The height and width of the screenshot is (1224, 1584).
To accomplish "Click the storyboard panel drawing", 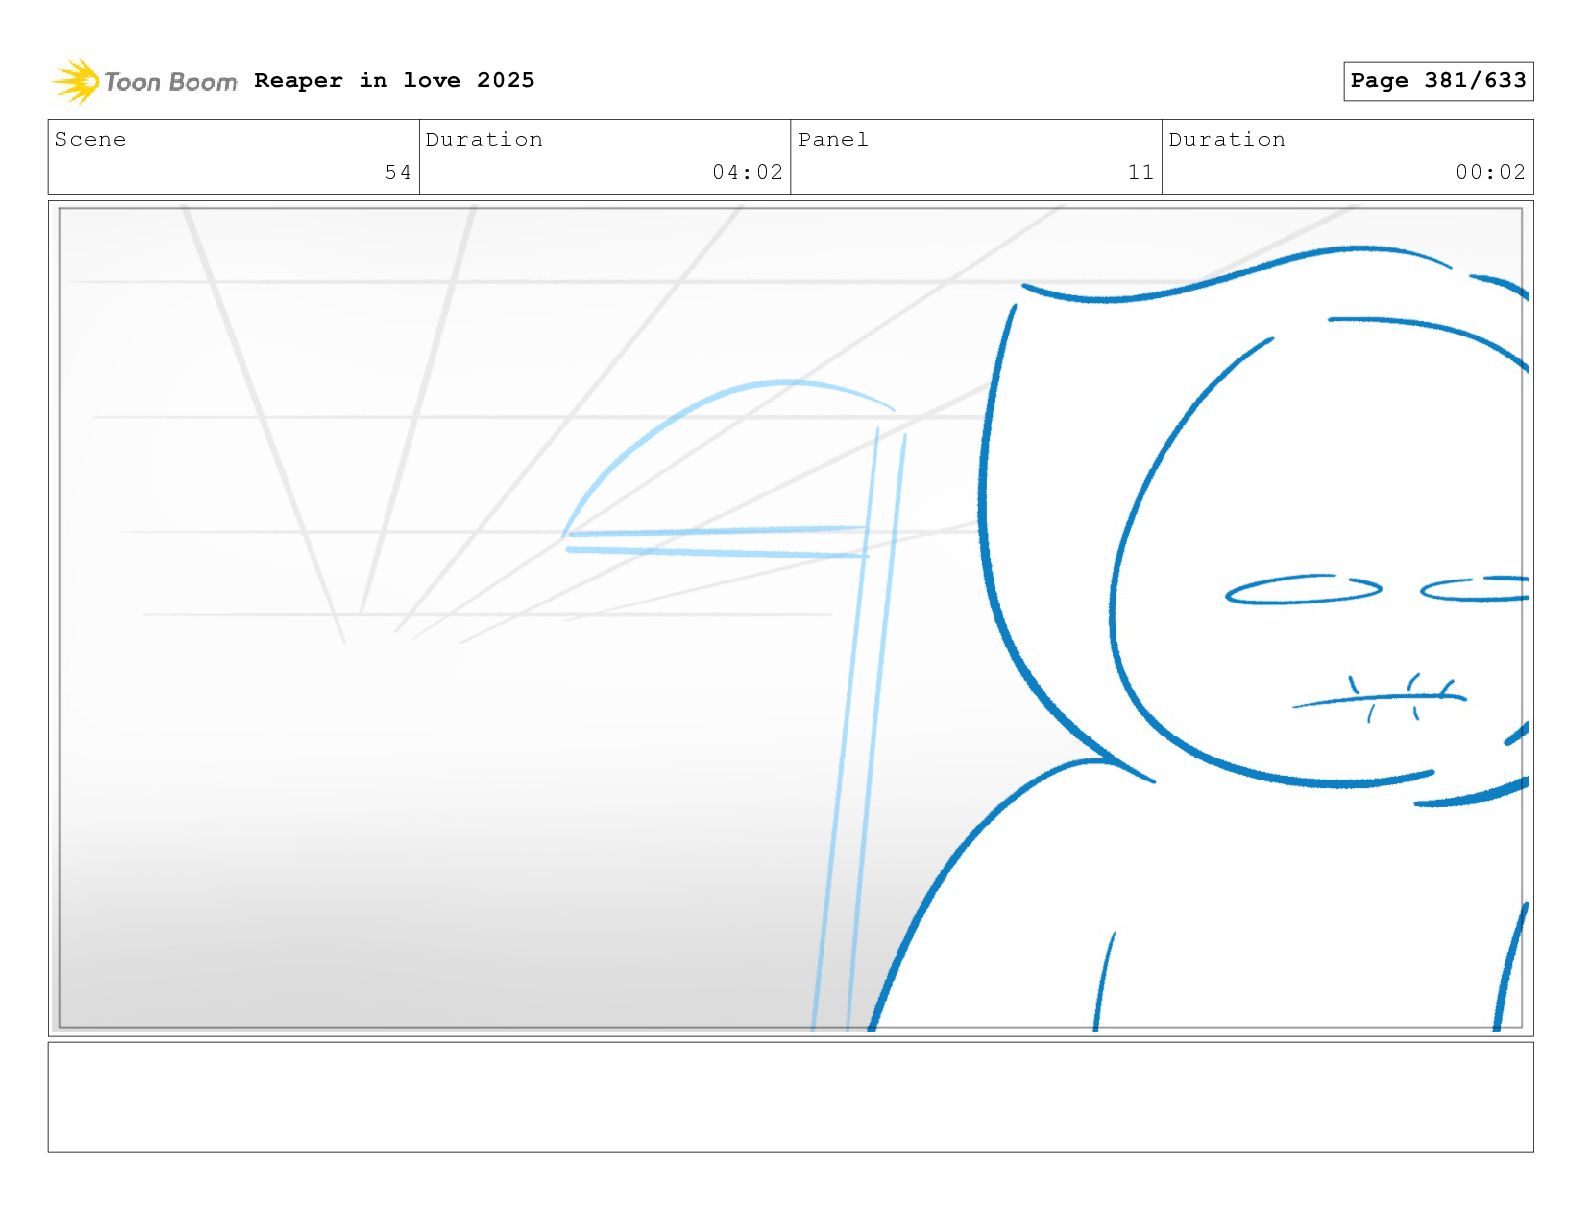I will tap(790, 618).
